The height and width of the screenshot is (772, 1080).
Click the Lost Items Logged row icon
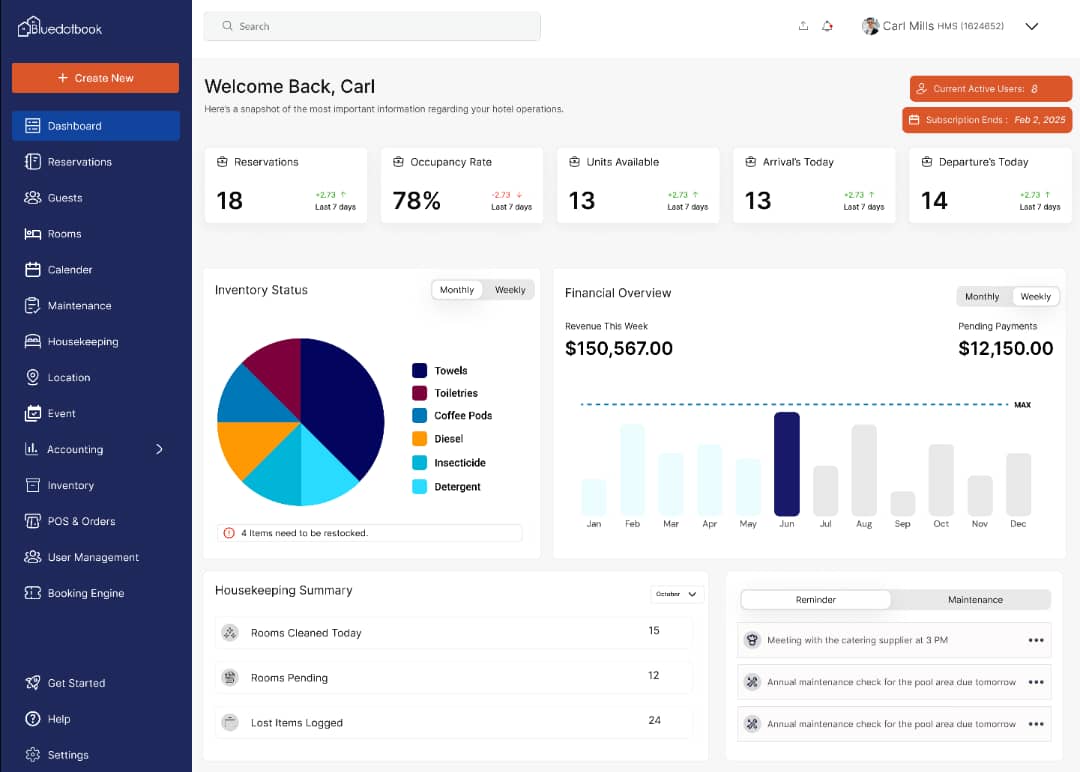pyautogui.click(x=230, y=722)
